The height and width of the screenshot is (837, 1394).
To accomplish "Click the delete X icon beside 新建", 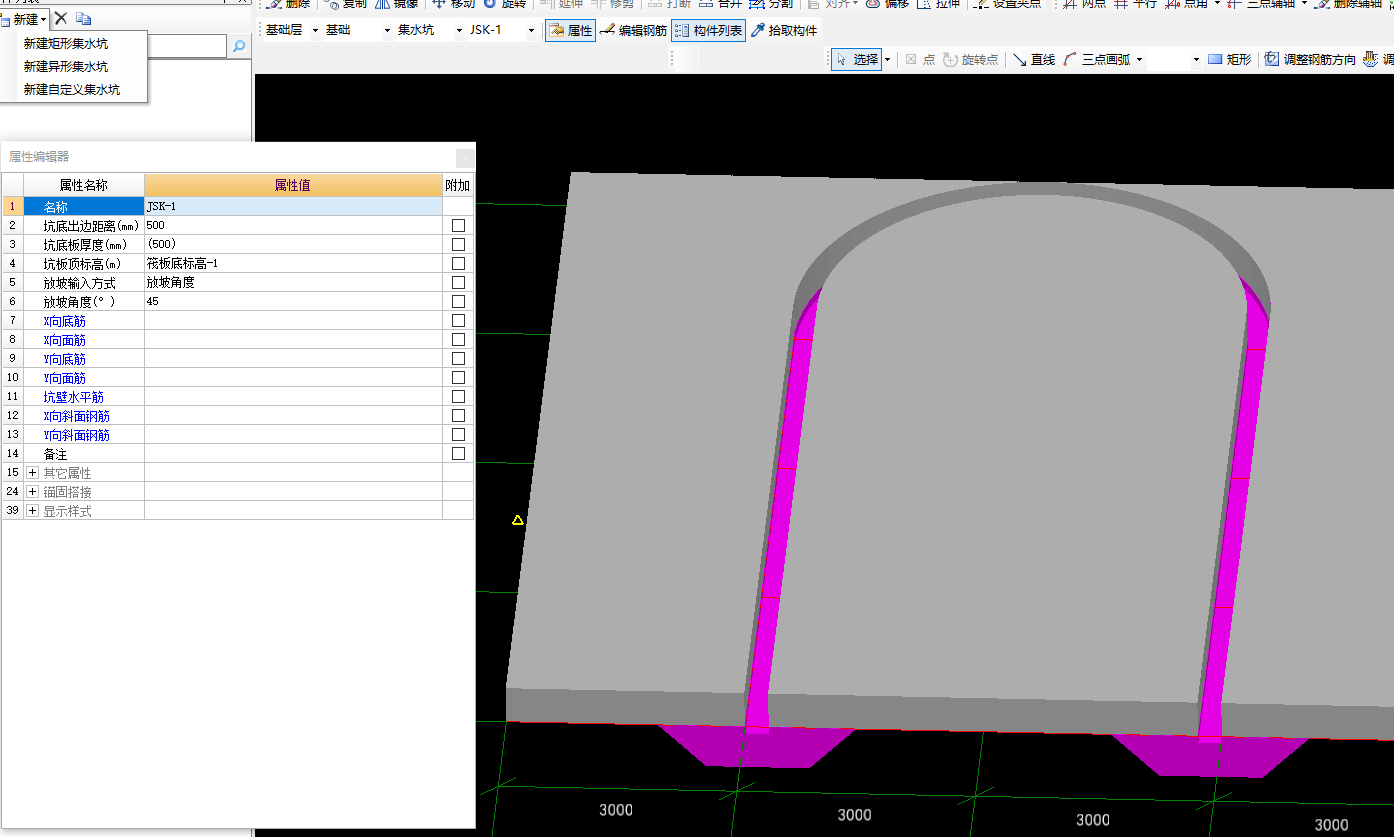I will tap(61, 18).
